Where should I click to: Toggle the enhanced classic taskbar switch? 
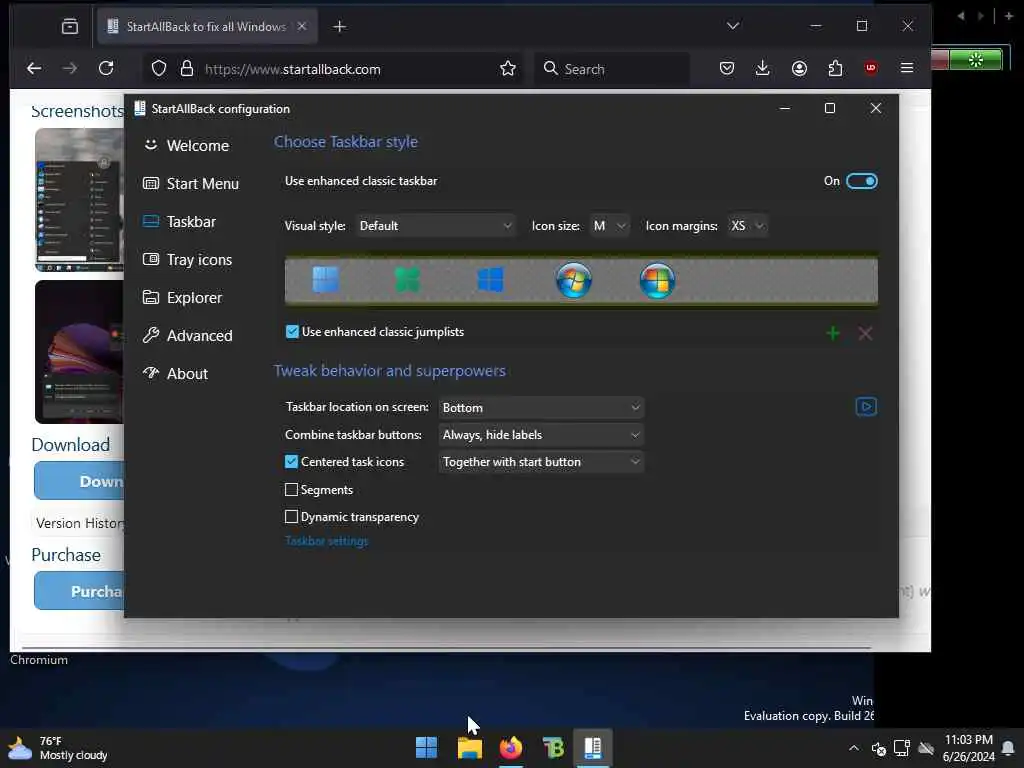[x=861, y=181]
